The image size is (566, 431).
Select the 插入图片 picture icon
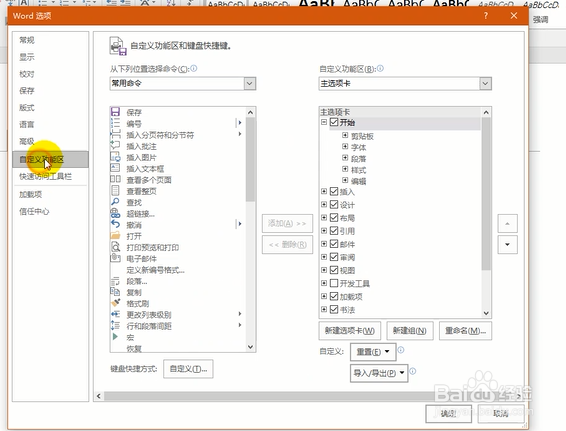tap(115, 157)
